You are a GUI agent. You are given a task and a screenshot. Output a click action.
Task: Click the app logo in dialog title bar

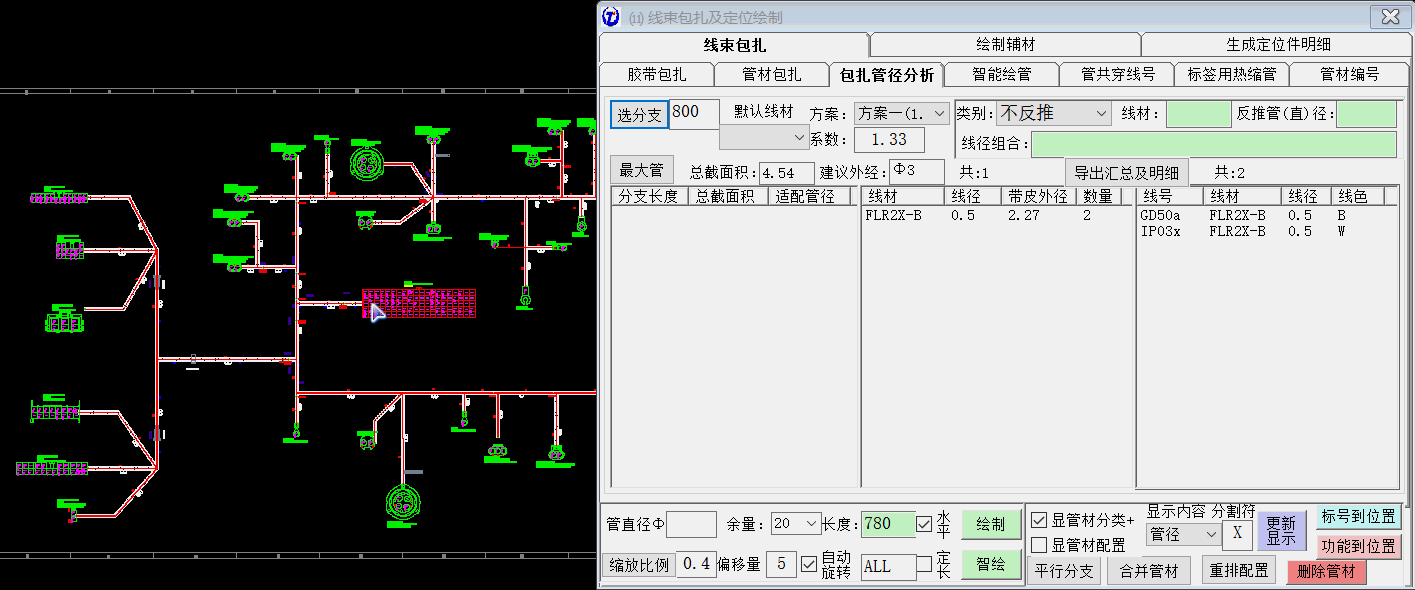coord(611,17)
